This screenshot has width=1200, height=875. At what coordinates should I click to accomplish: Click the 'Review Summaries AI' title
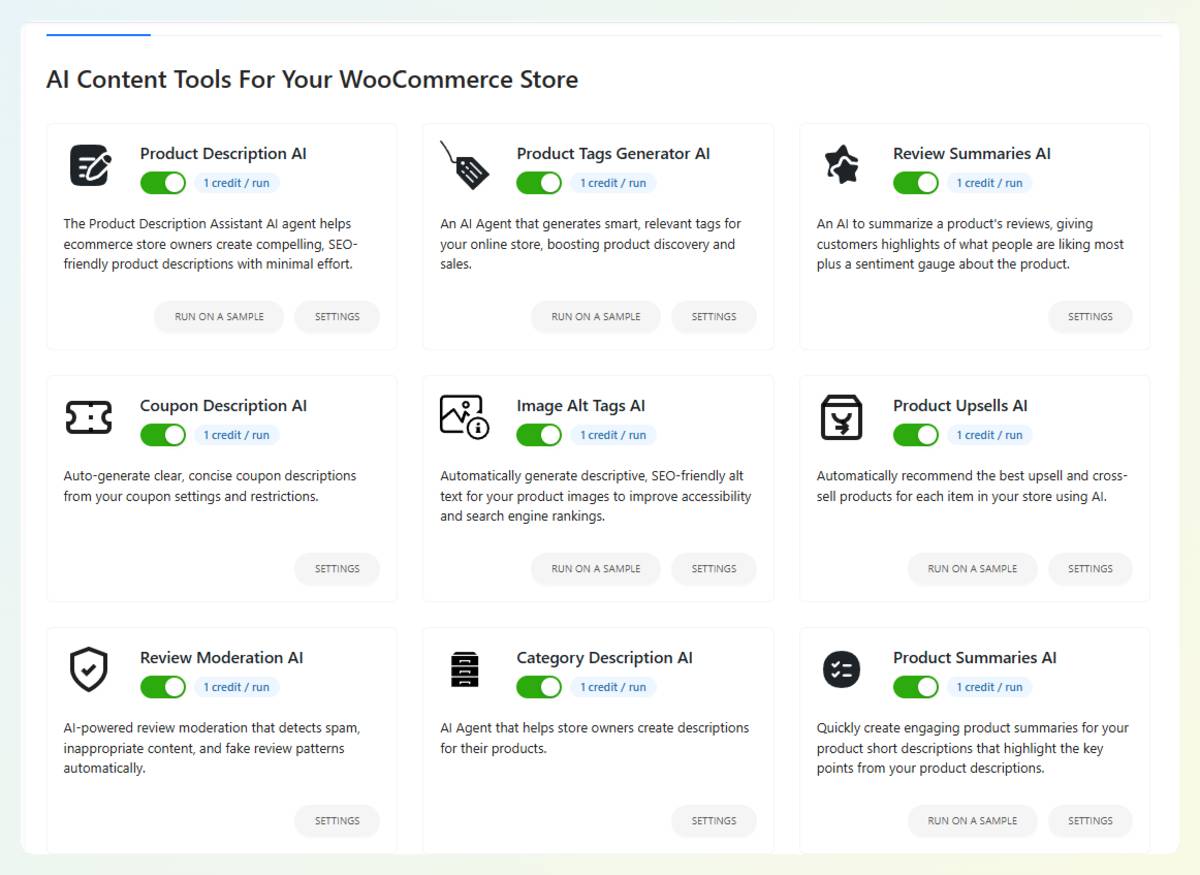(x=972, y=154)
